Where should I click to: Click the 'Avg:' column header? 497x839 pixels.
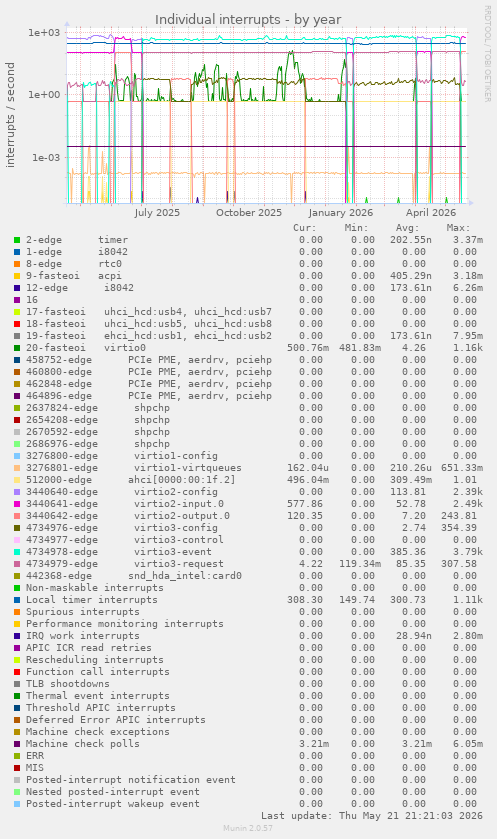tap(408, 228)
